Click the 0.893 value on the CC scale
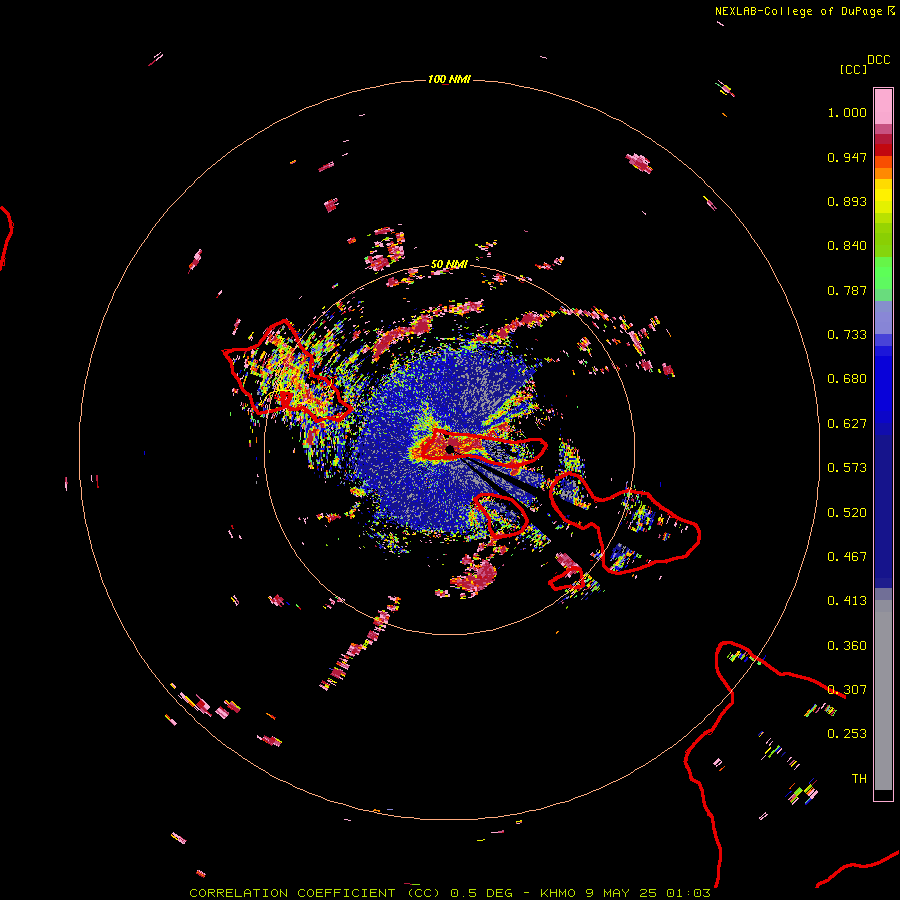This screenshot has width=900, height=900. 847,201
